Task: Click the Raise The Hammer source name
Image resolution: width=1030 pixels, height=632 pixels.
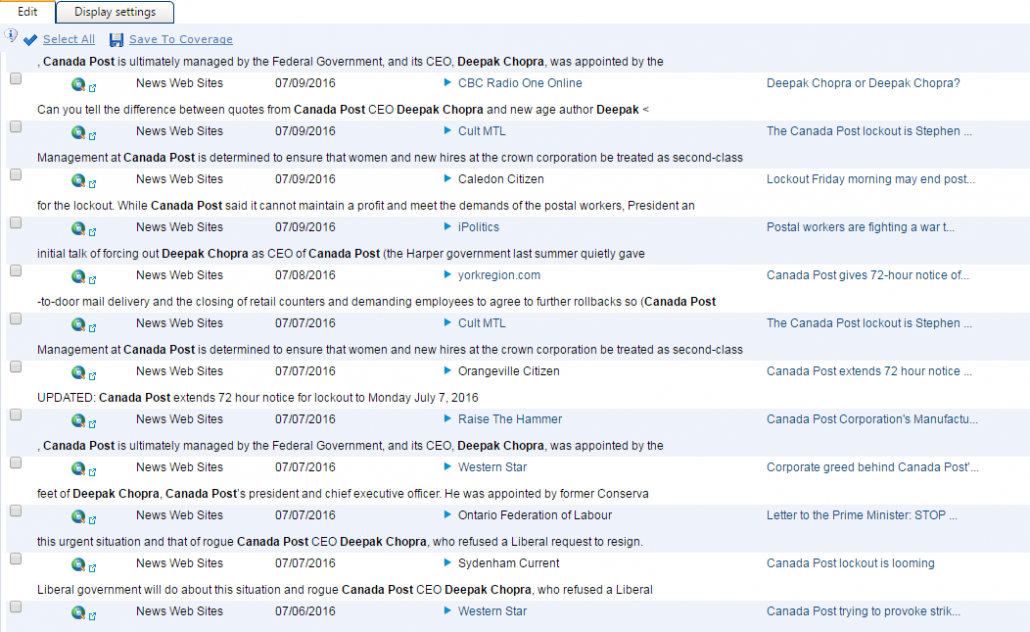Action: (x=510, y=418)
